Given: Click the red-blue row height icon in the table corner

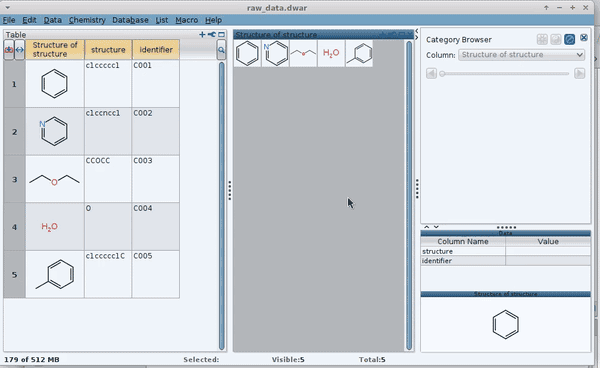Looking at the screenshot, I should pyautogui.click(x=9, y=50).
